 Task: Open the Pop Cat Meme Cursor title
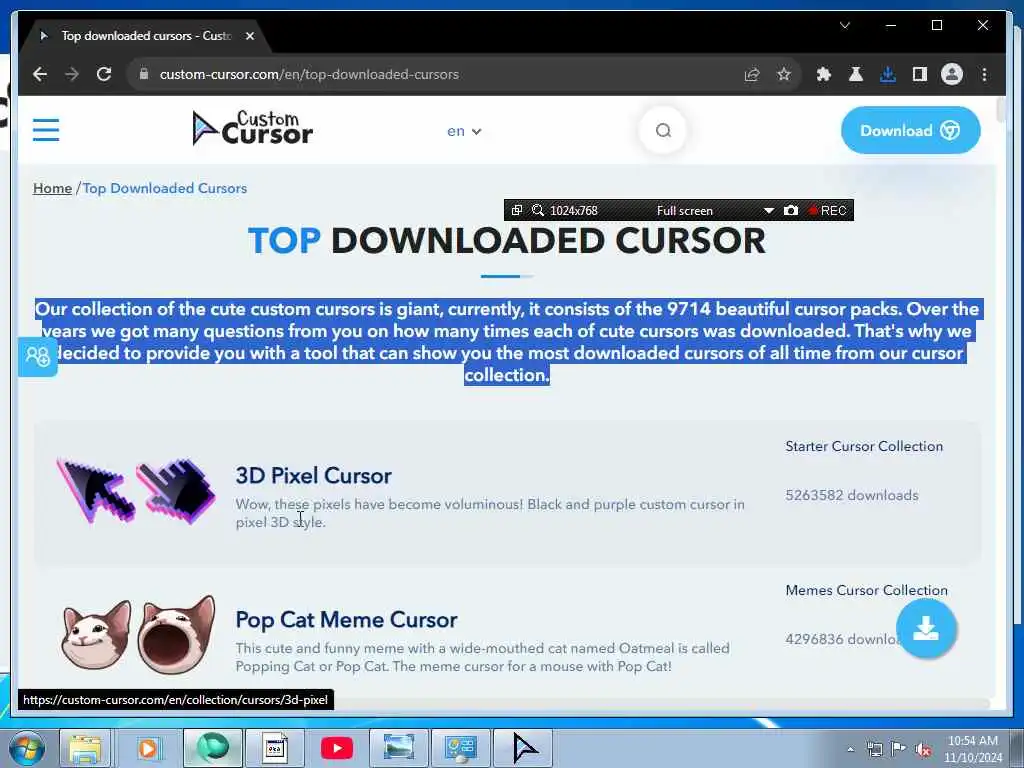(346, 620)
